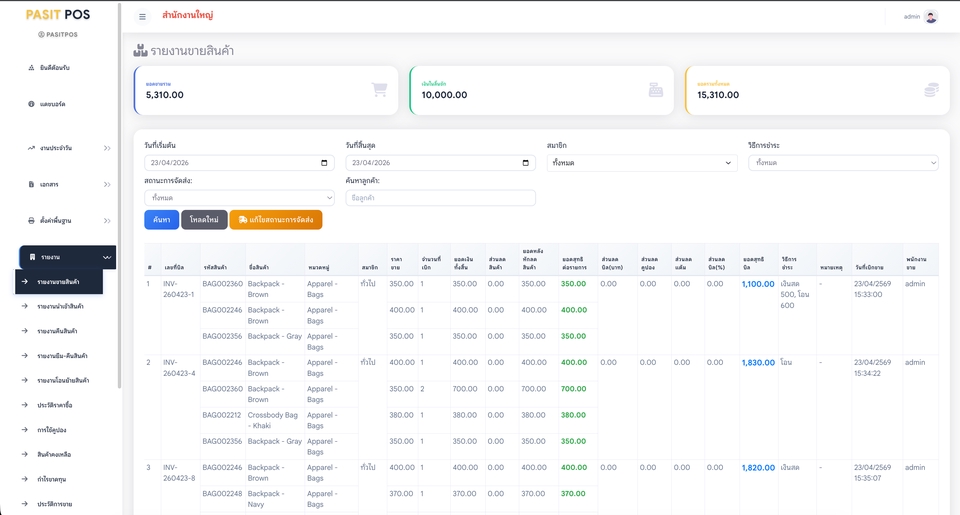The image size is (960, 515).
Task: Open the สถานะการจัดส่ง delivery status dropdown
Action: (x=239, y=198)
